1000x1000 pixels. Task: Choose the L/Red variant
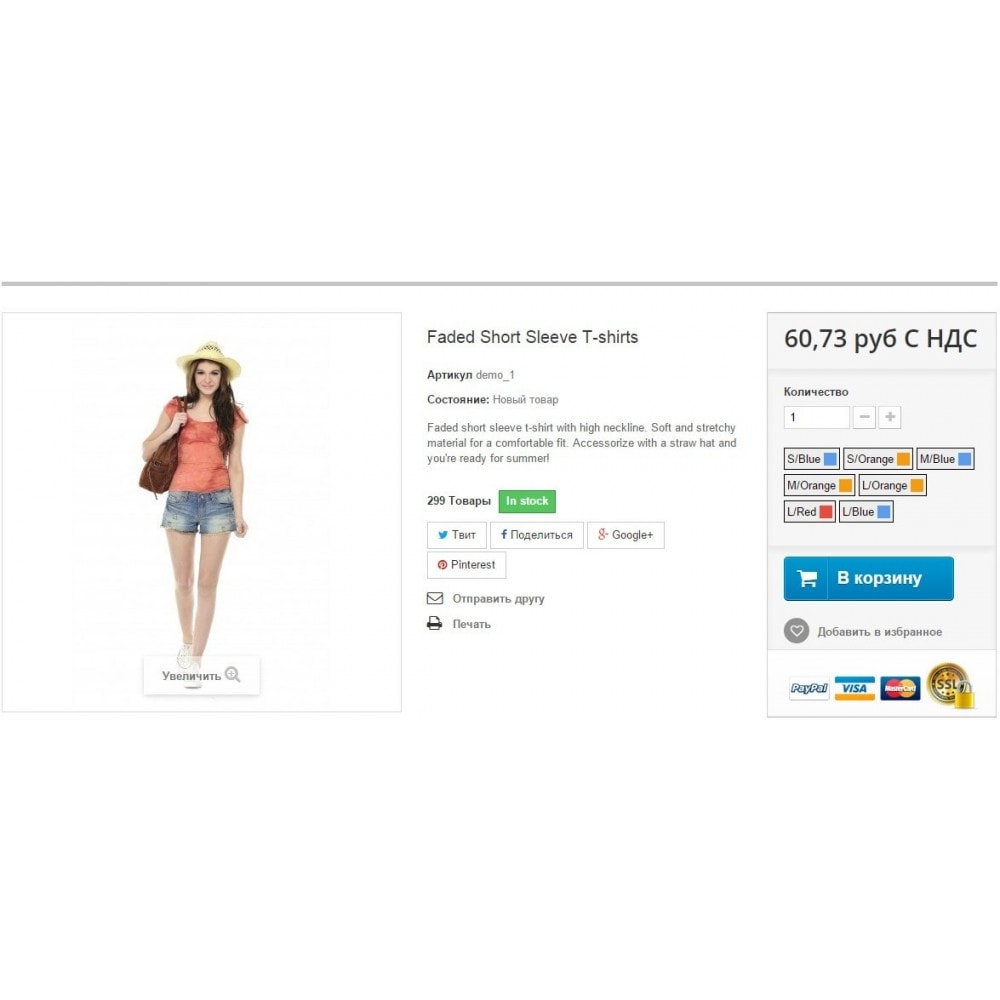pos(809,511)
